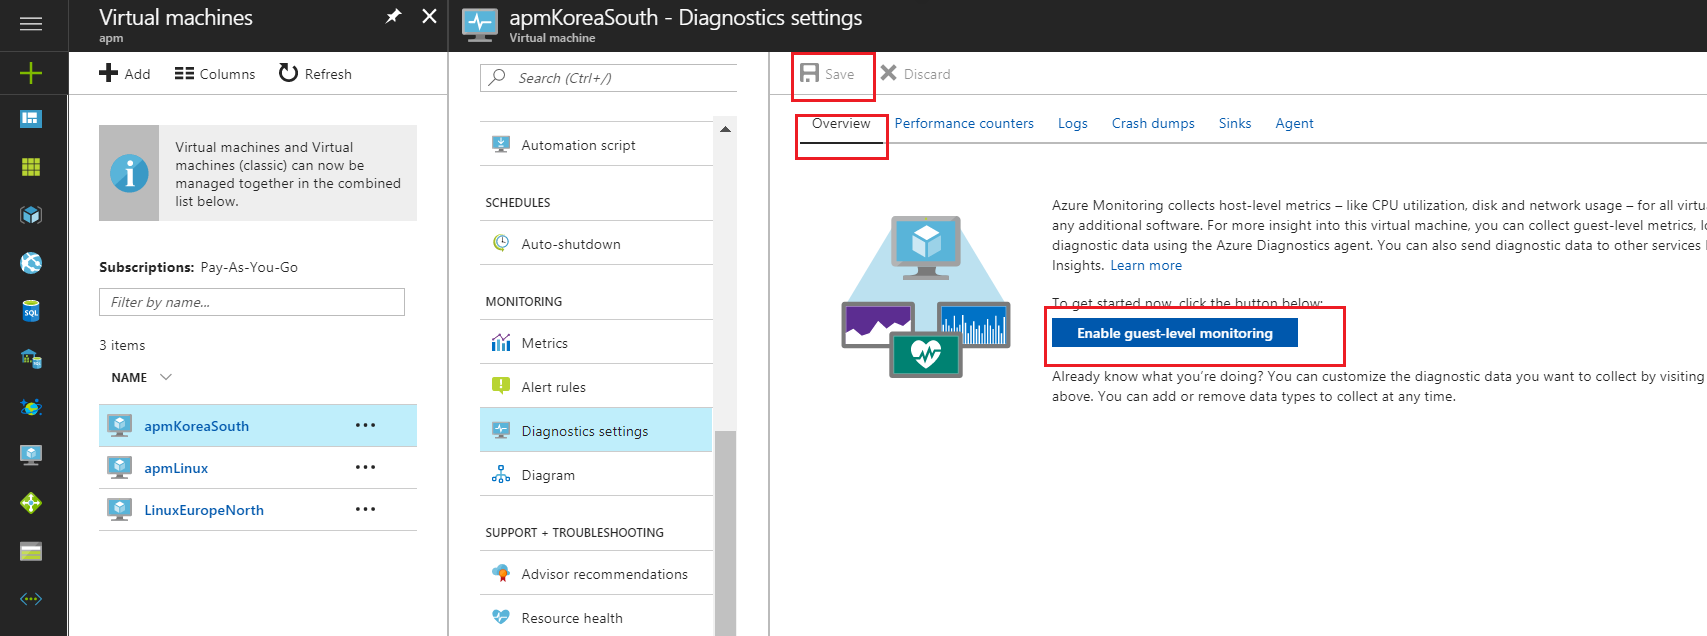Switch to the Sinks tab
Image resolution: width=1707 pixels, height=636 pixels.
pyautogui.click(x=1235, y=123)
